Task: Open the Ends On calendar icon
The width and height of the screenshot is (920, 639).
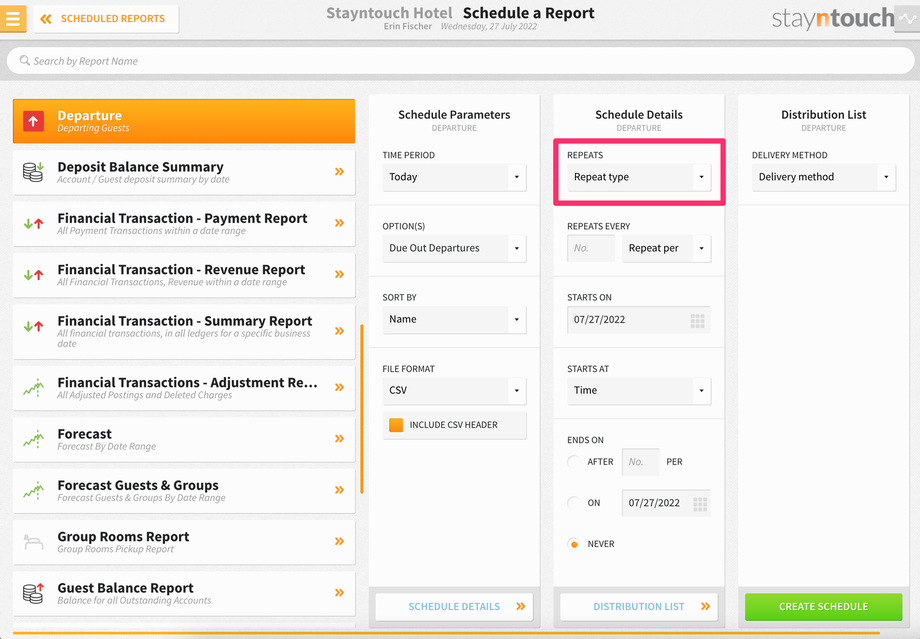Action: click(x=700, y=503)
